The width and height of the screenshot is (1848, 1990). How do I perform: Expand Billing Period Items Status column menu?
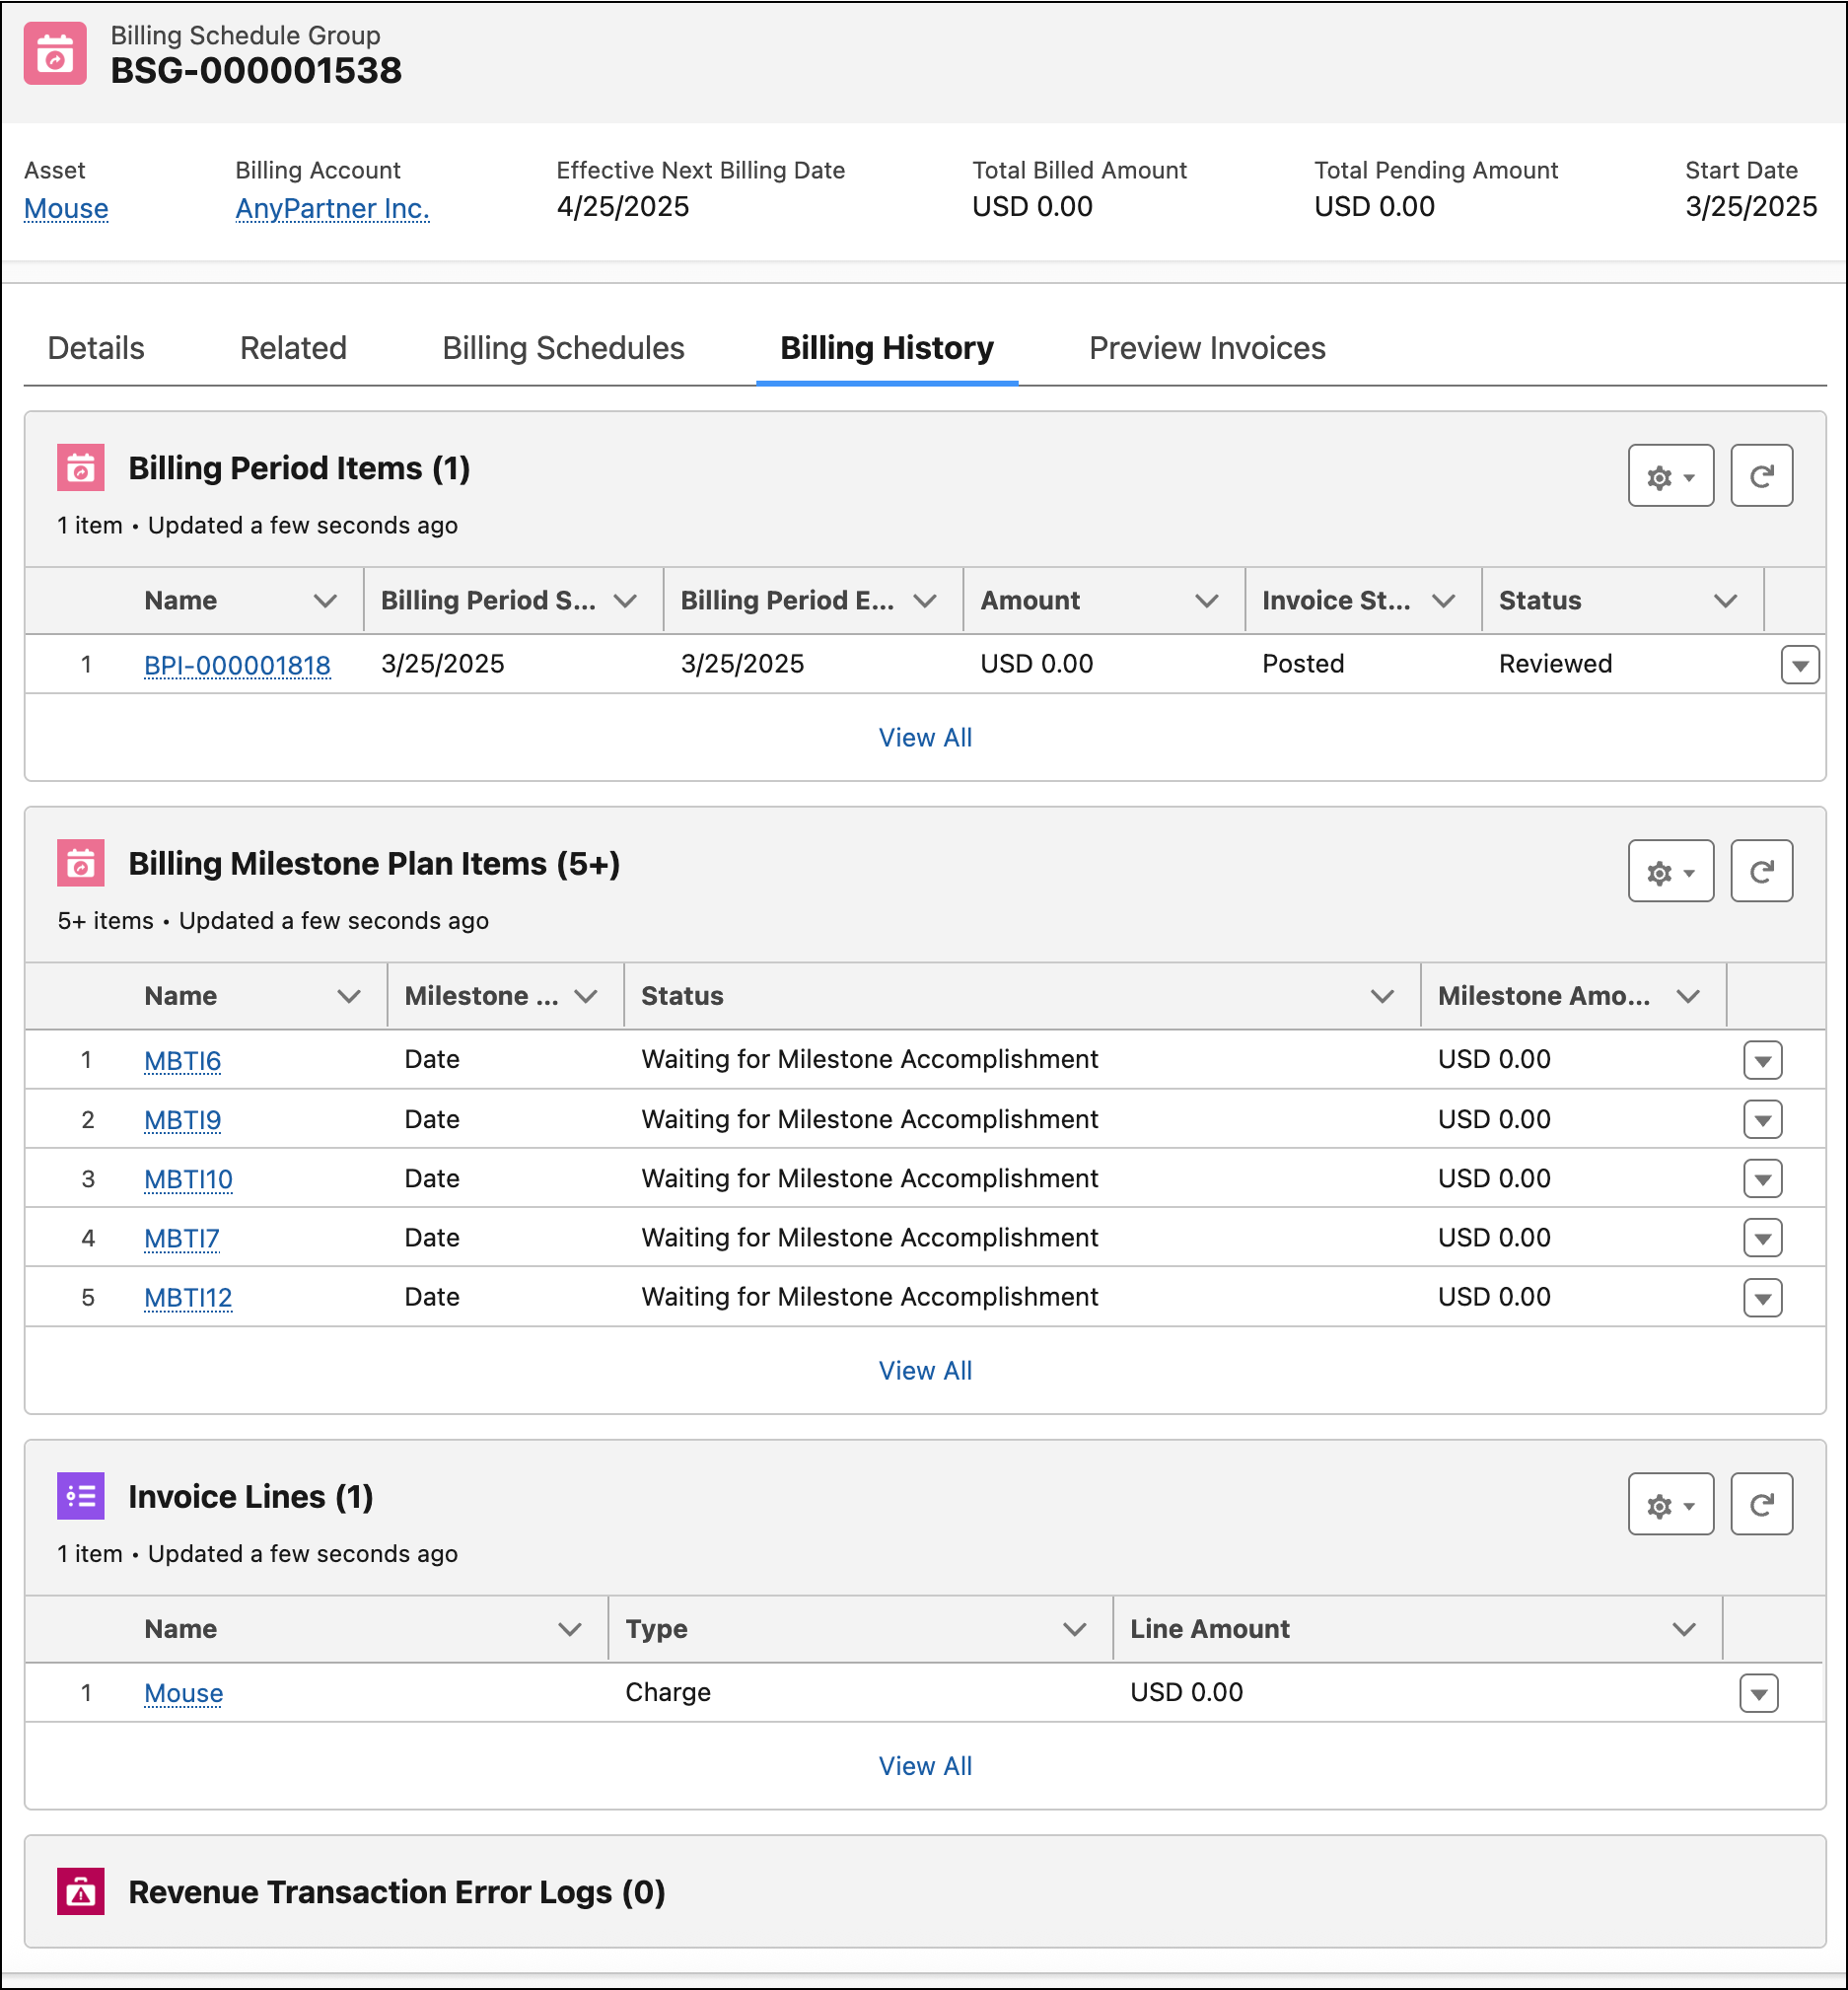(x=1725, y=601)
